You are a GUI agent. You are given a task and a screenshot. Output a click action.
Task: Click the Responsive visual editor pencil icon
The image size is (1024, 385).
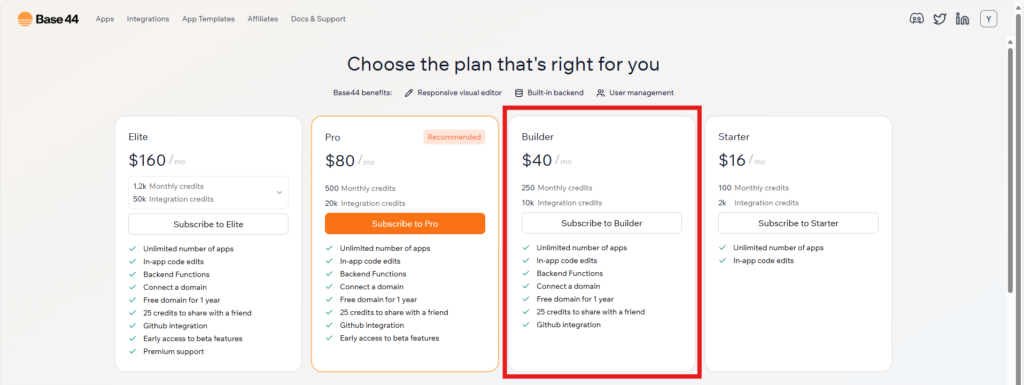[x=409, y=93]
